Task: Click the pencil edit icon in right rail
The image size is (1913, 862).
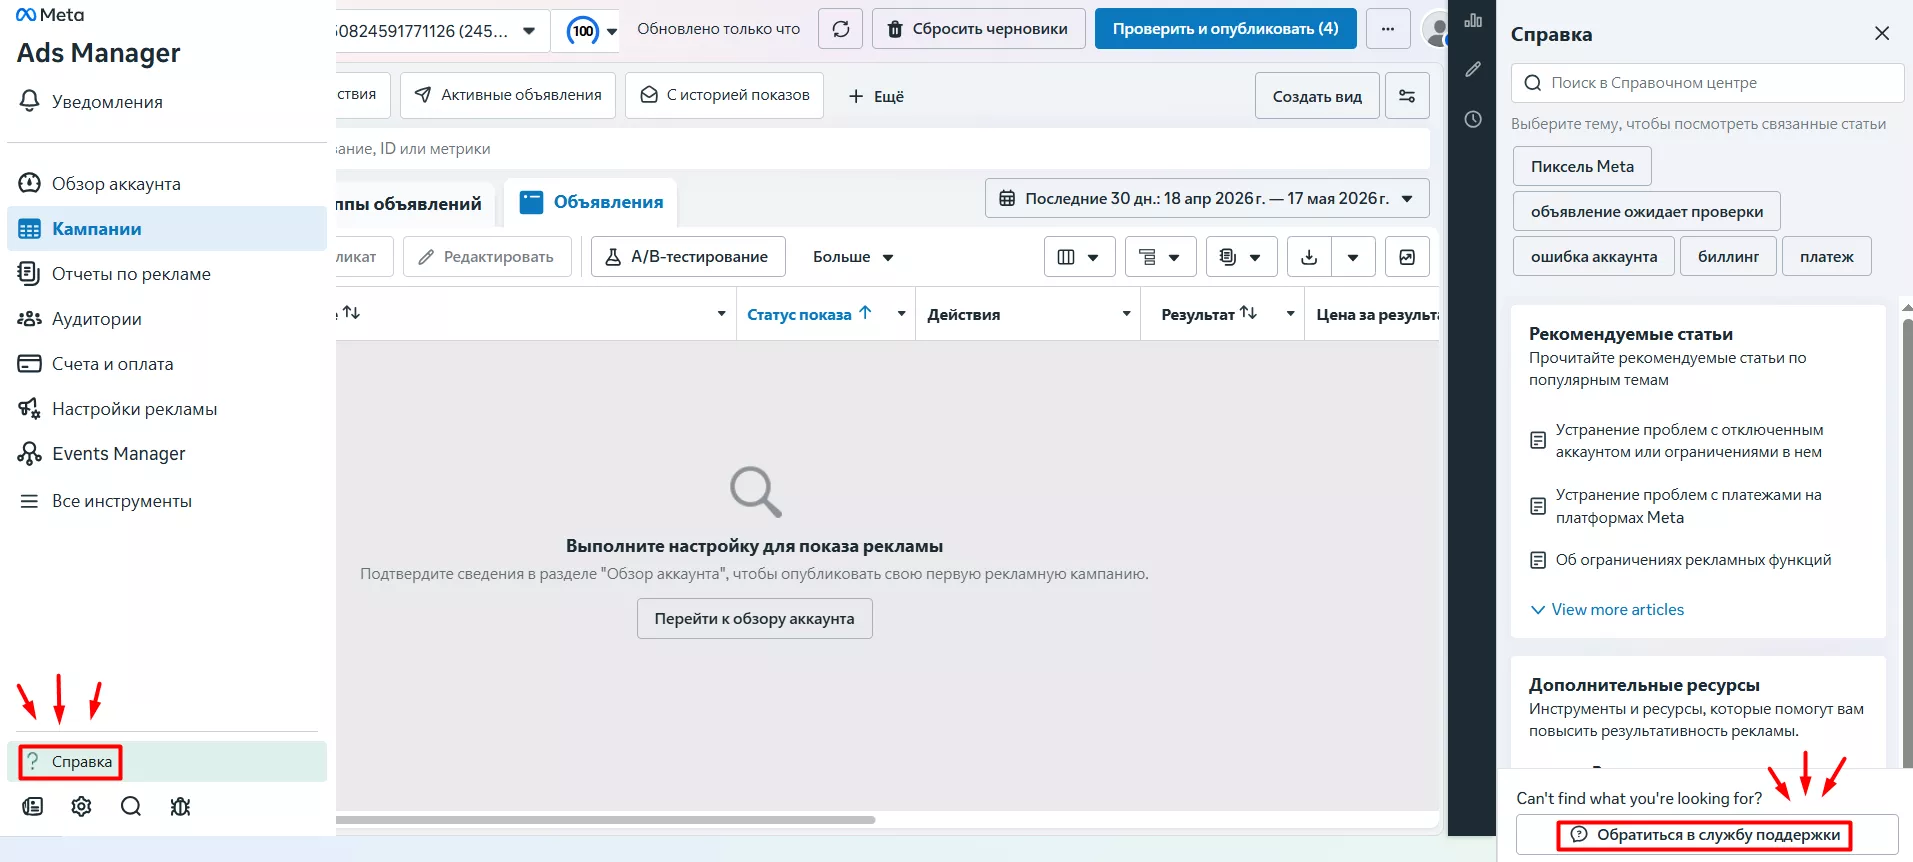Action: pos(1473,70)
